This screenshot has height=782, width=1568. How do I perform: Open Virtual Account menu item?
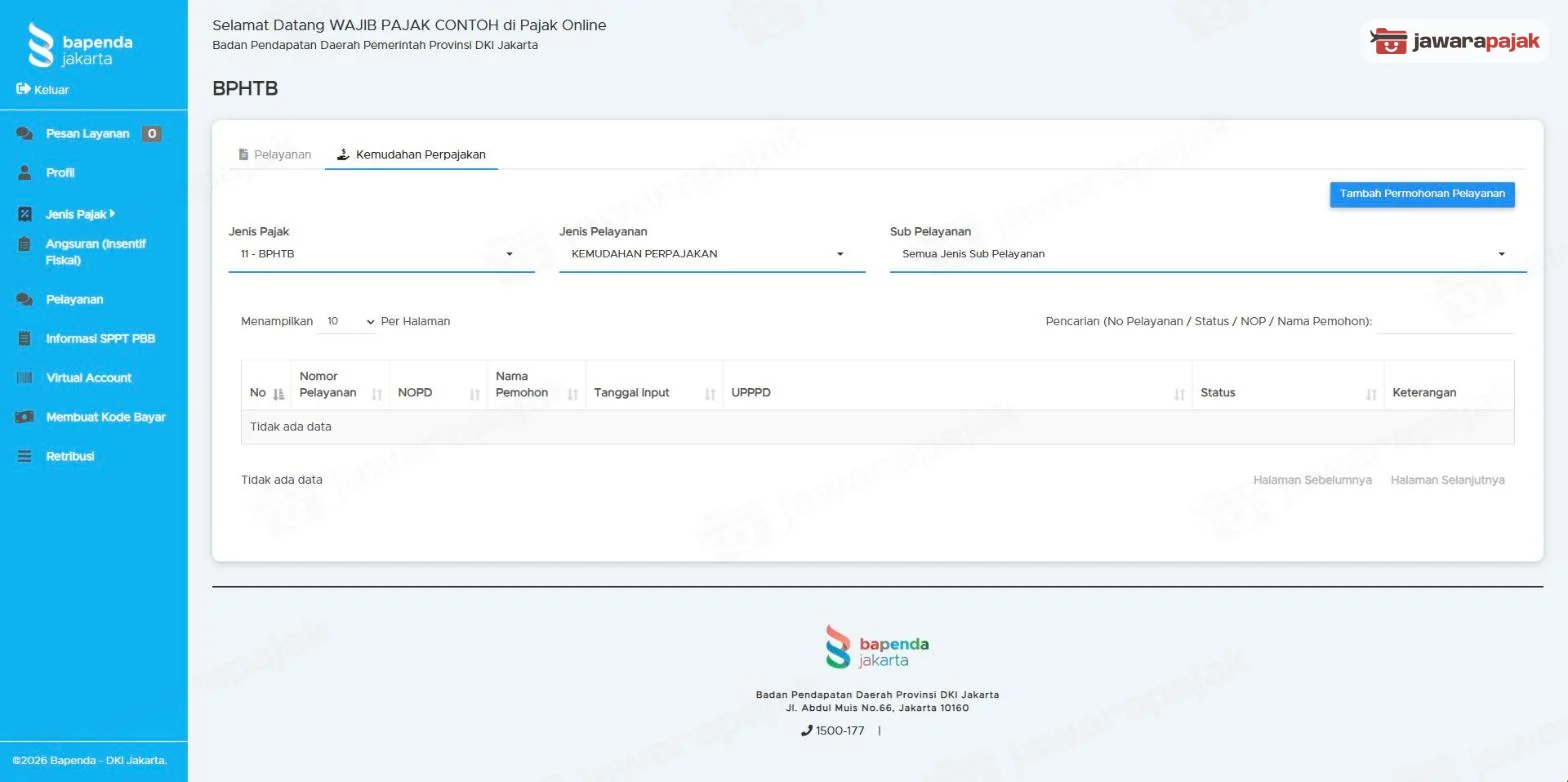[x=88, y=378]
